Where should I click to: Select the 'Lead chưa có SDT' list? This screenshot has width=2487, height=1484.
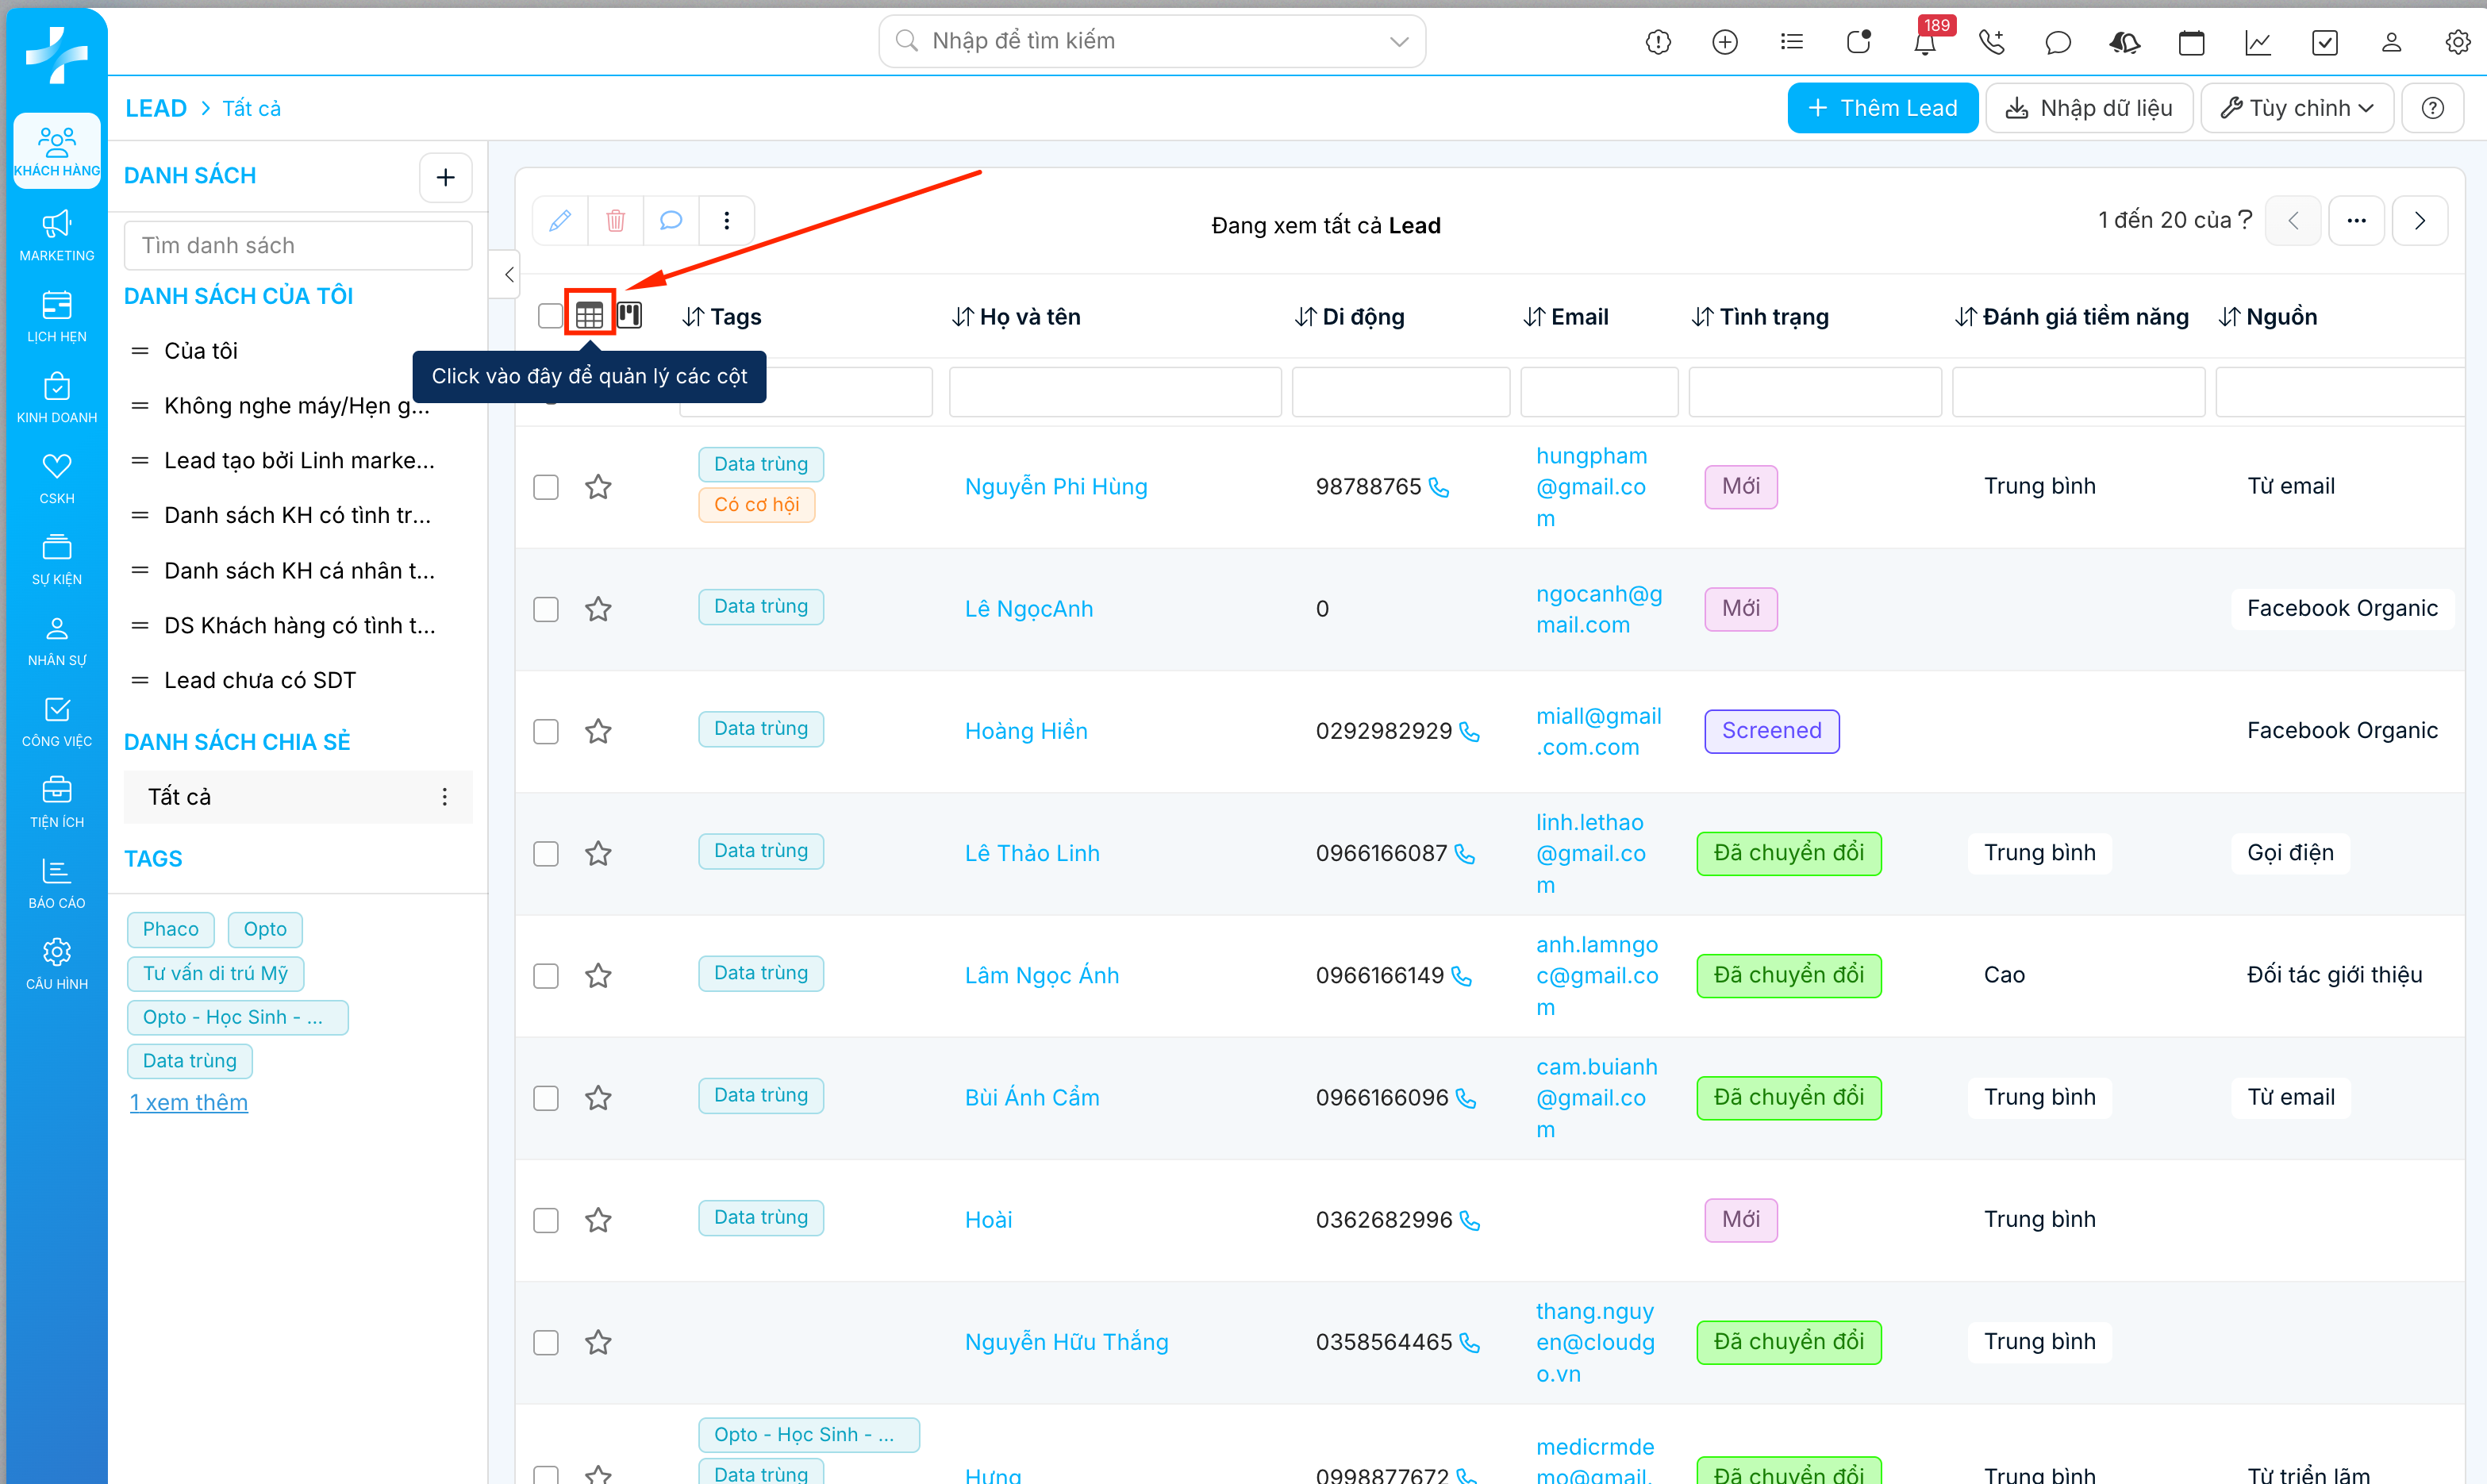pyautogui.click(x=259, y=680)
